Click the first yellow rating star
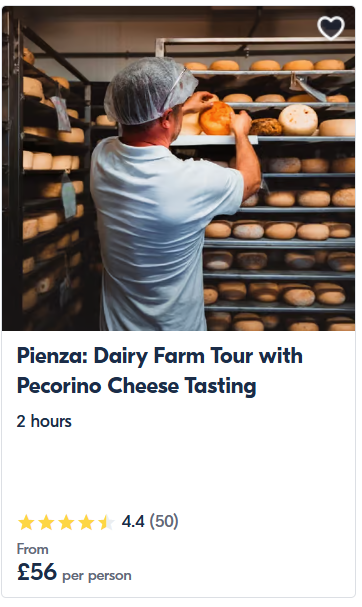Viewport: 362px width, 607px height. click(x=26, y=522)
